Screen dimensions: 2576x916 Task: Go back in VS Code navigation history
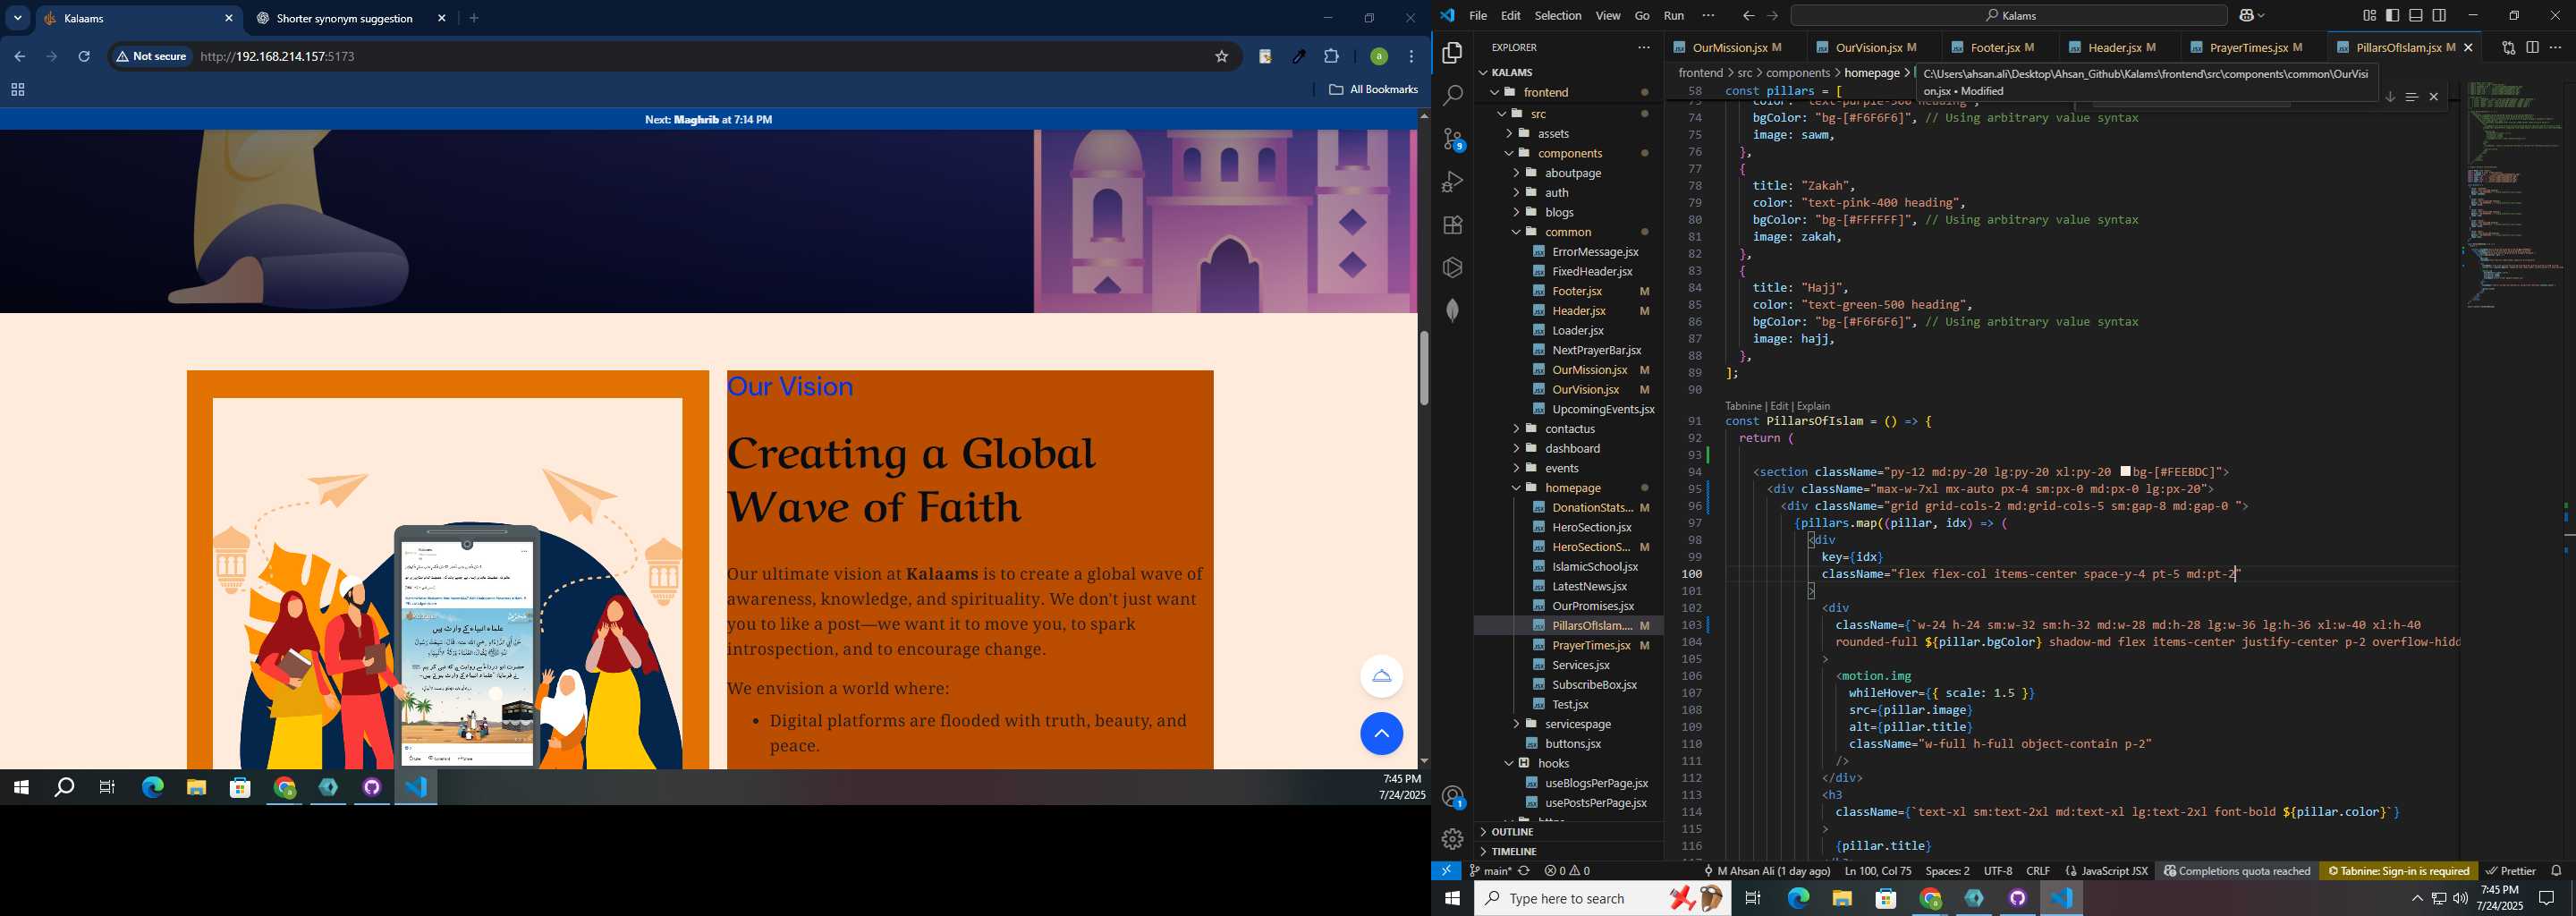(x=1748, y=16)
